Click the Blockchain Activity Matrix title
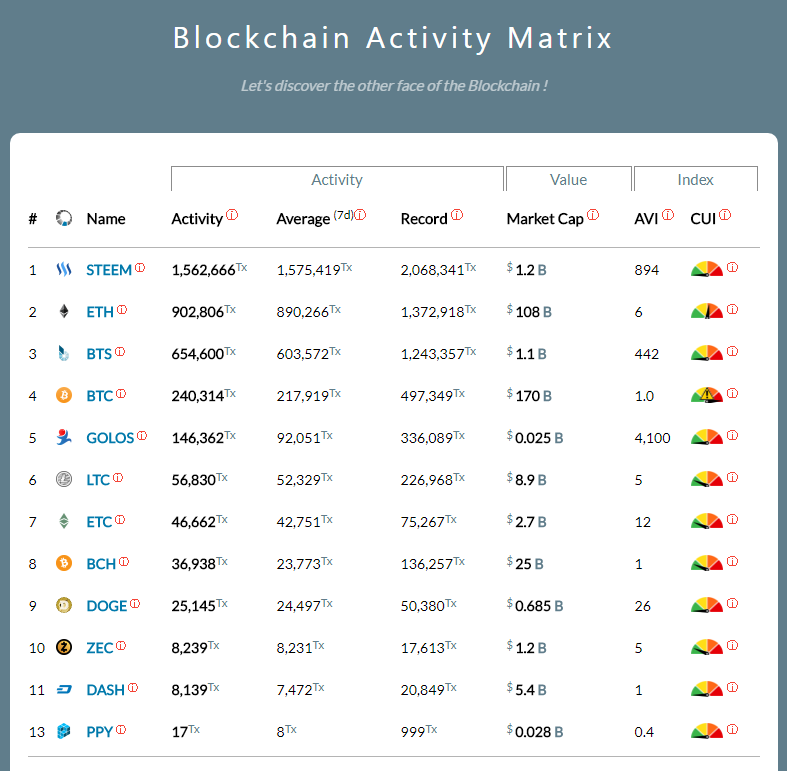This screenshot has height=771, width=787. 392,38
